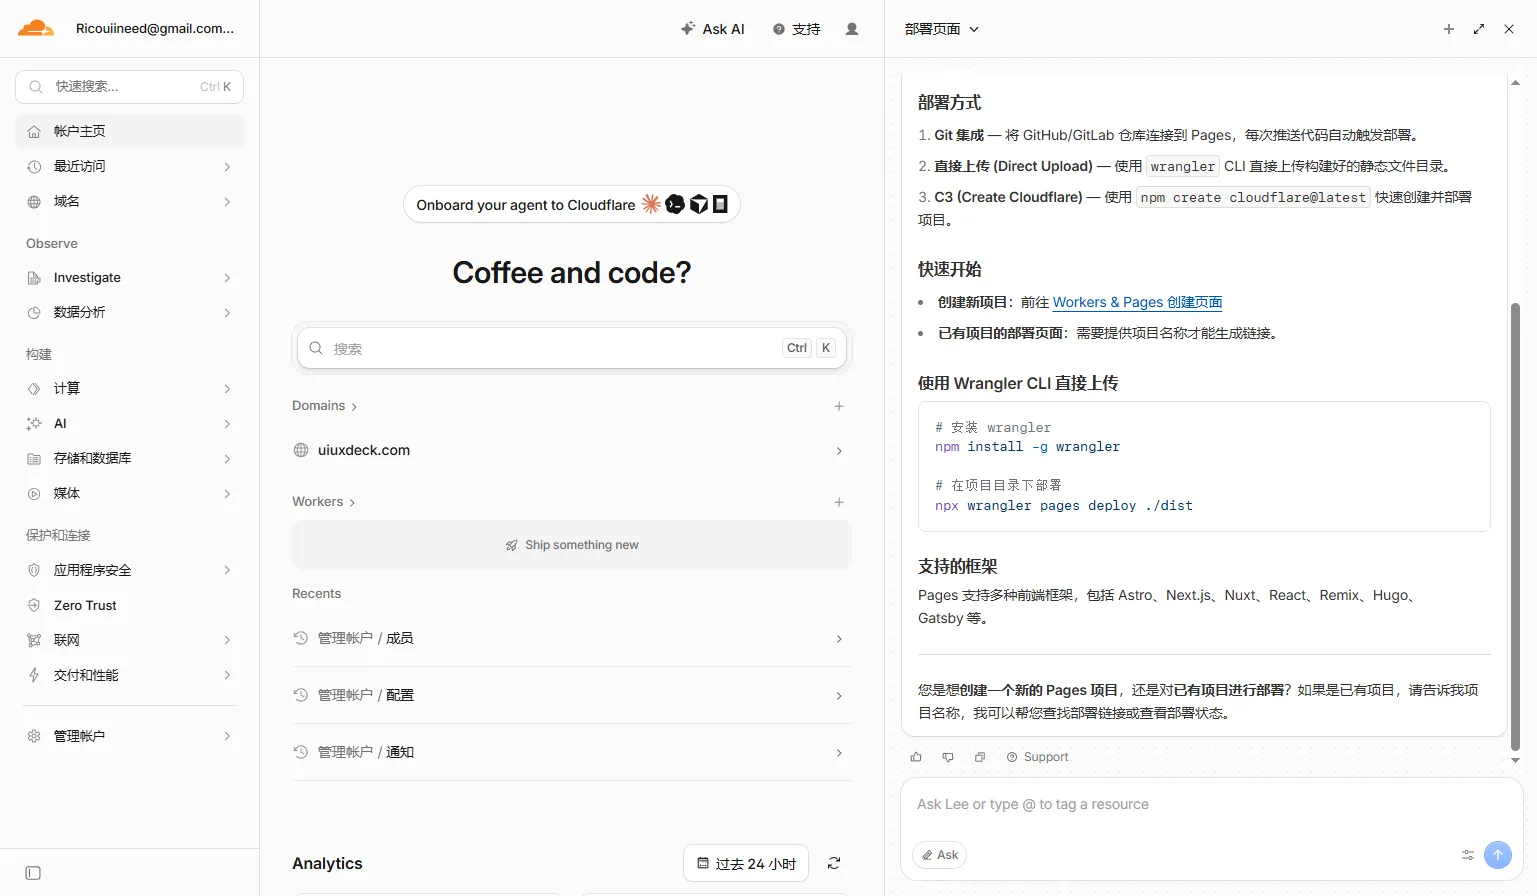
Task: Expand the AI panel to fullscreen
Action: point(1479,29)
